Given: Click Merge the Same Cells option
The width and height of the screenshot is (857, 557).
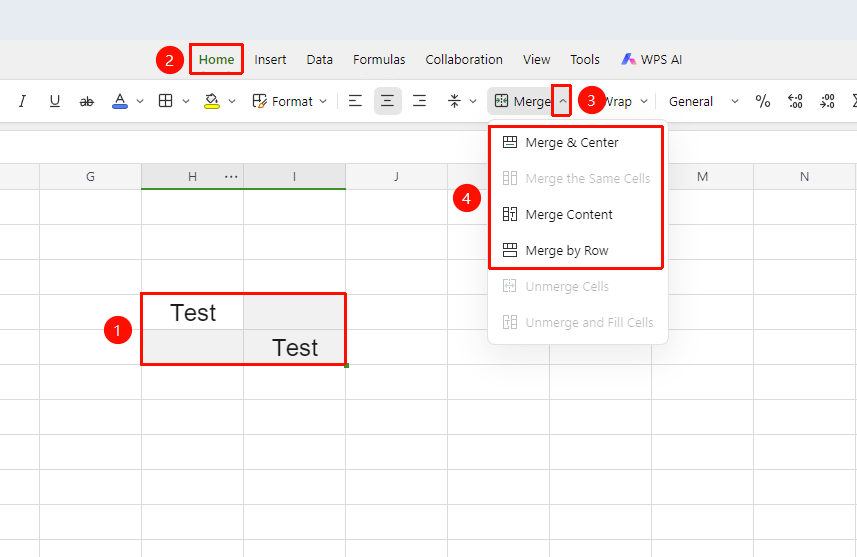Looking at the screenshot, I should pos(577,178).
